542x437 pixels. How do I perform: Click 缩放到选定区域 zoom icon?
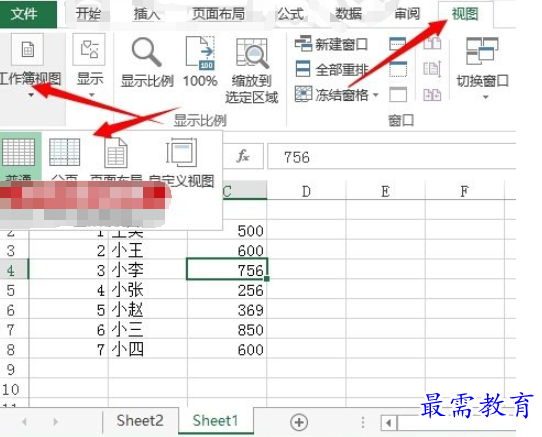pyautogui.click(x=252, y=71)
